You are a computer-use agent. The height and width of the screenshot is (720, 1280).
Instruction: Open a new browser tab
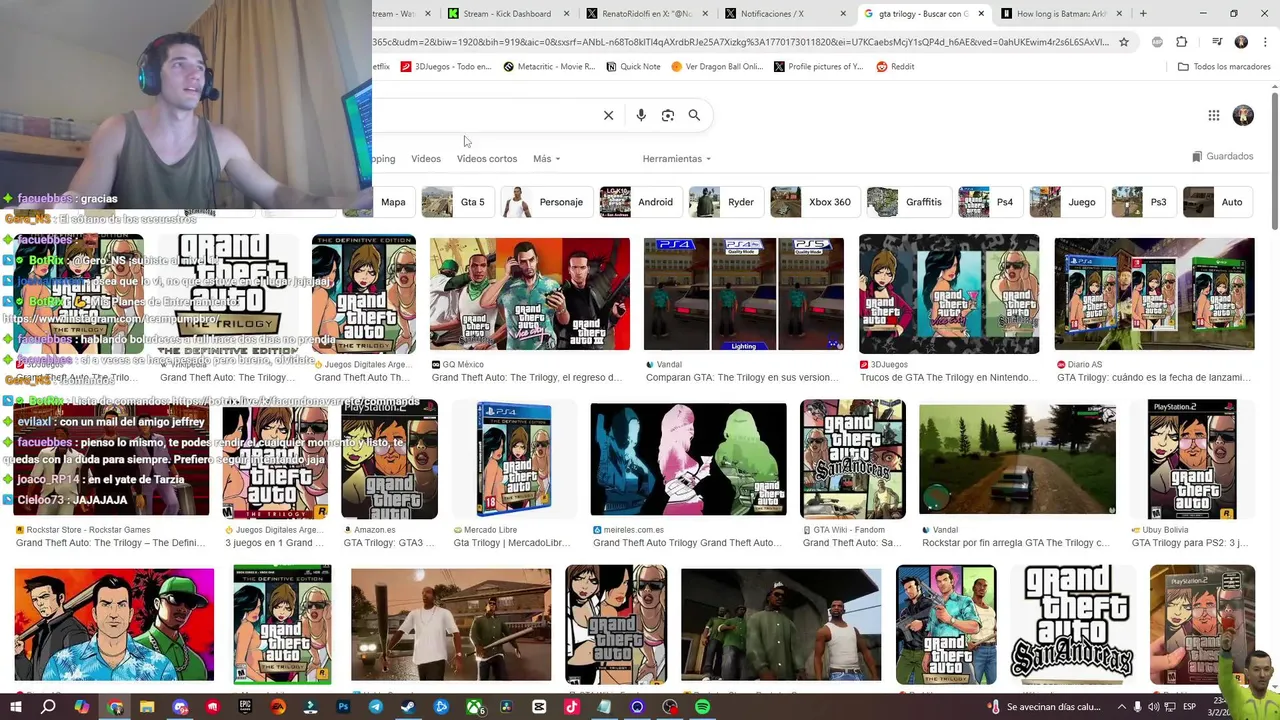click(x=1143, y=14)
